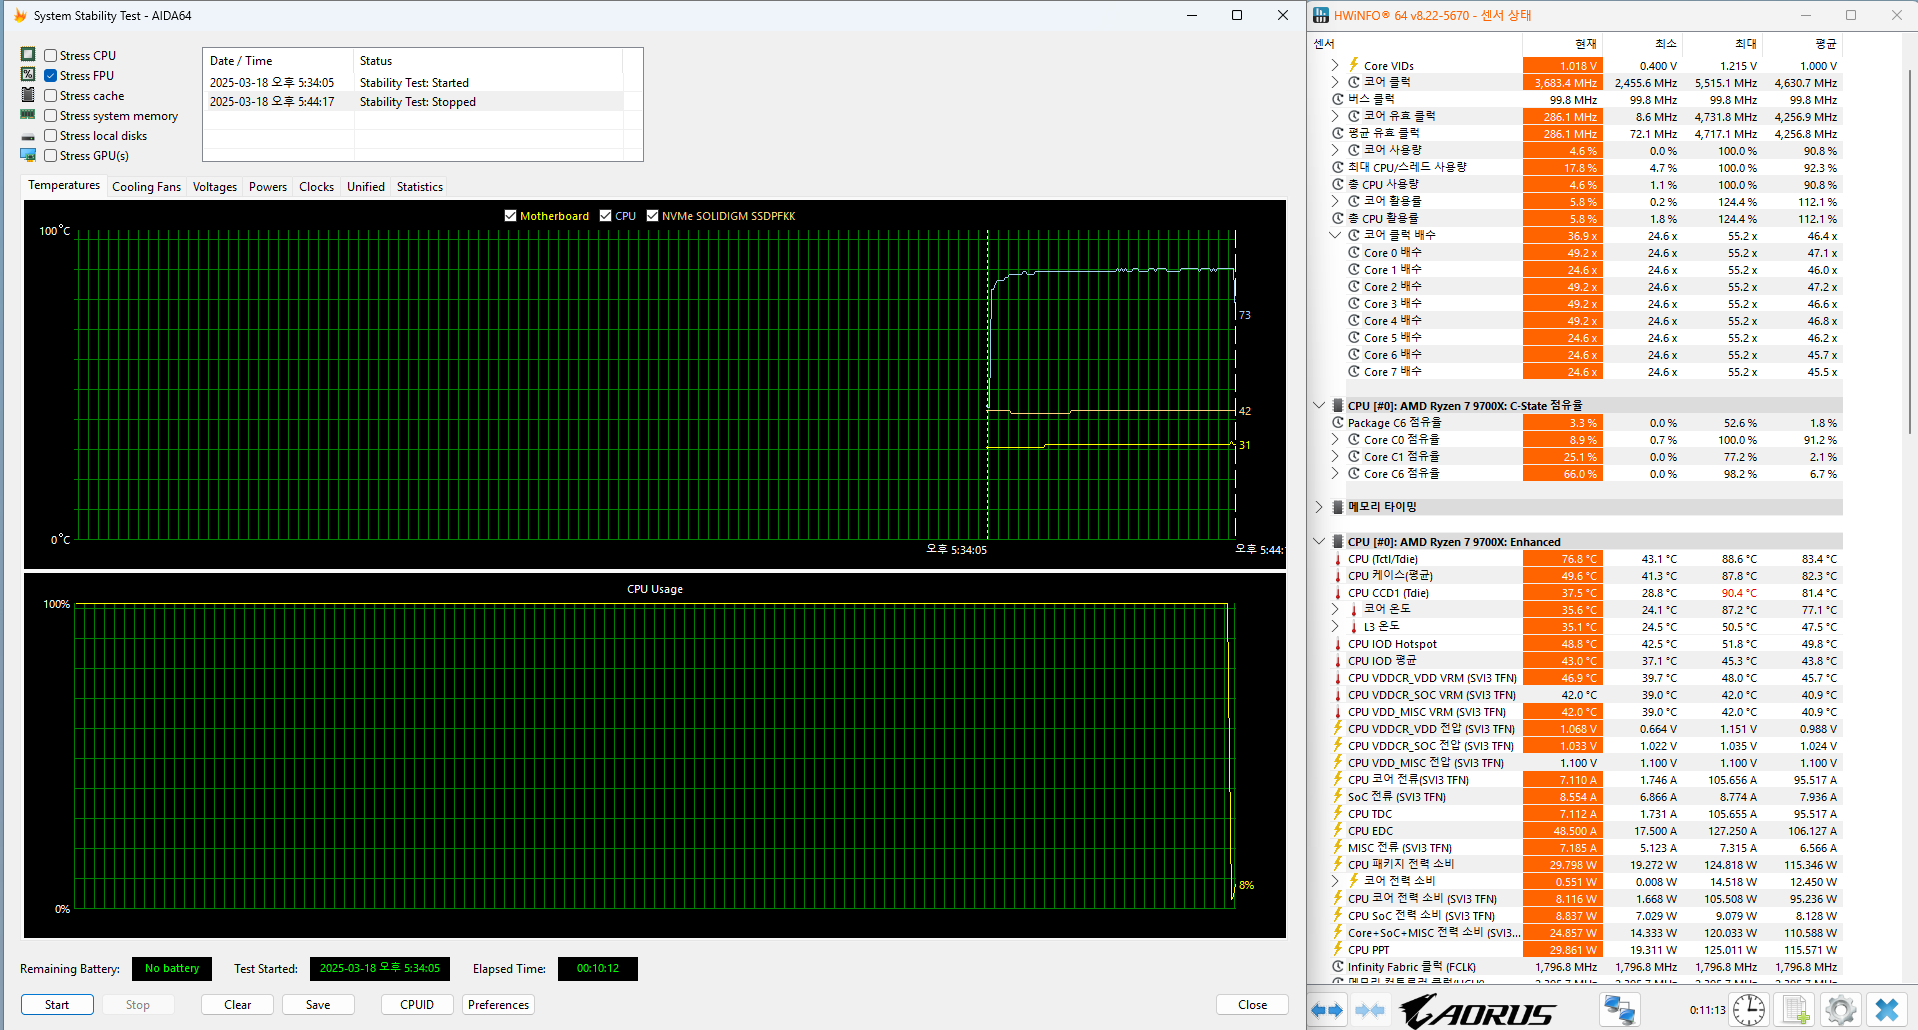Open the CPUID panel button
The height and width of the screenshot is (1030, 1918).
417,1005
